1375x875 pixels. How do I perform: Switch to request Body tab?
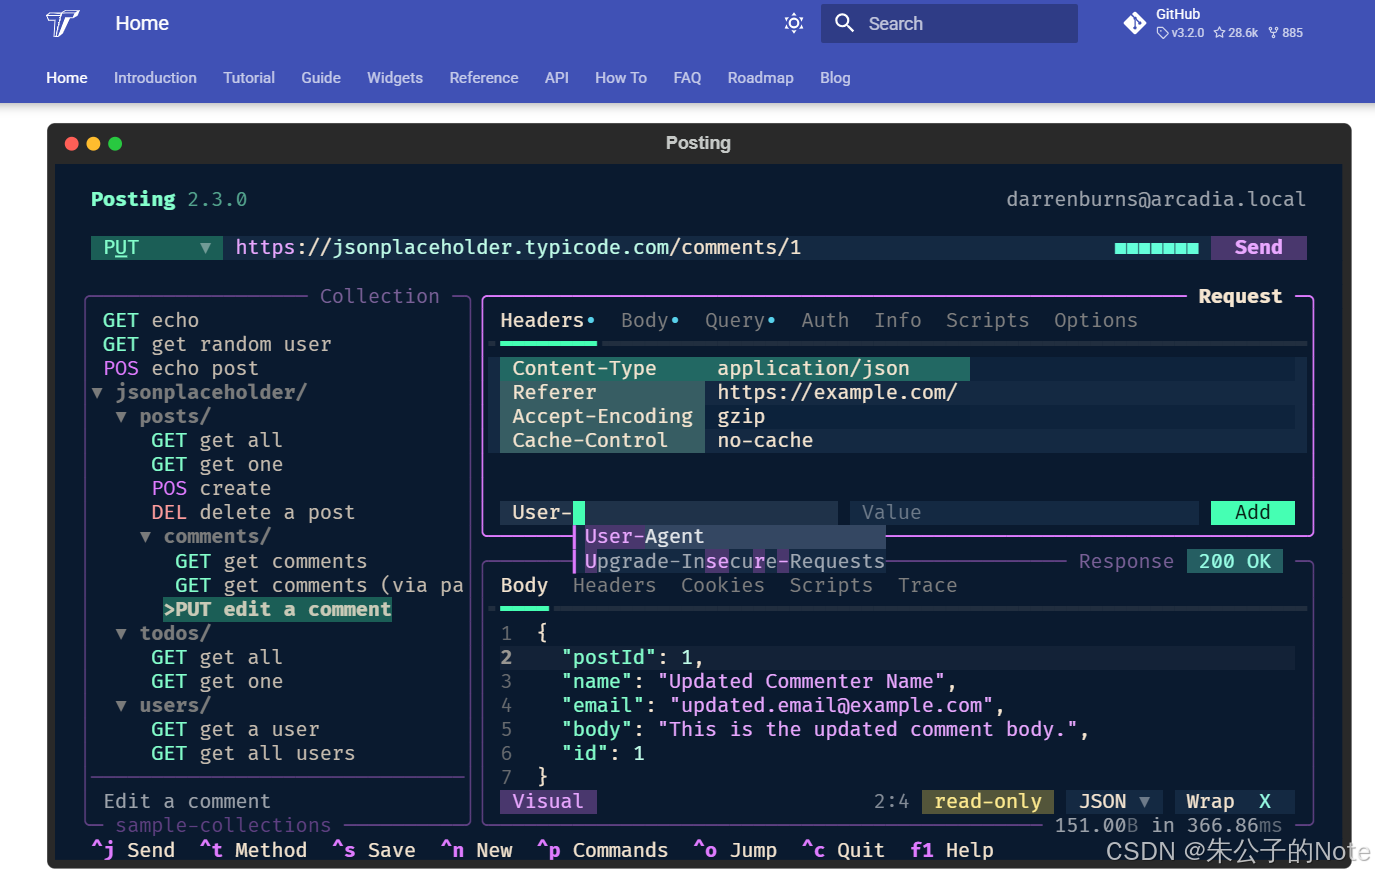[650, 321]
